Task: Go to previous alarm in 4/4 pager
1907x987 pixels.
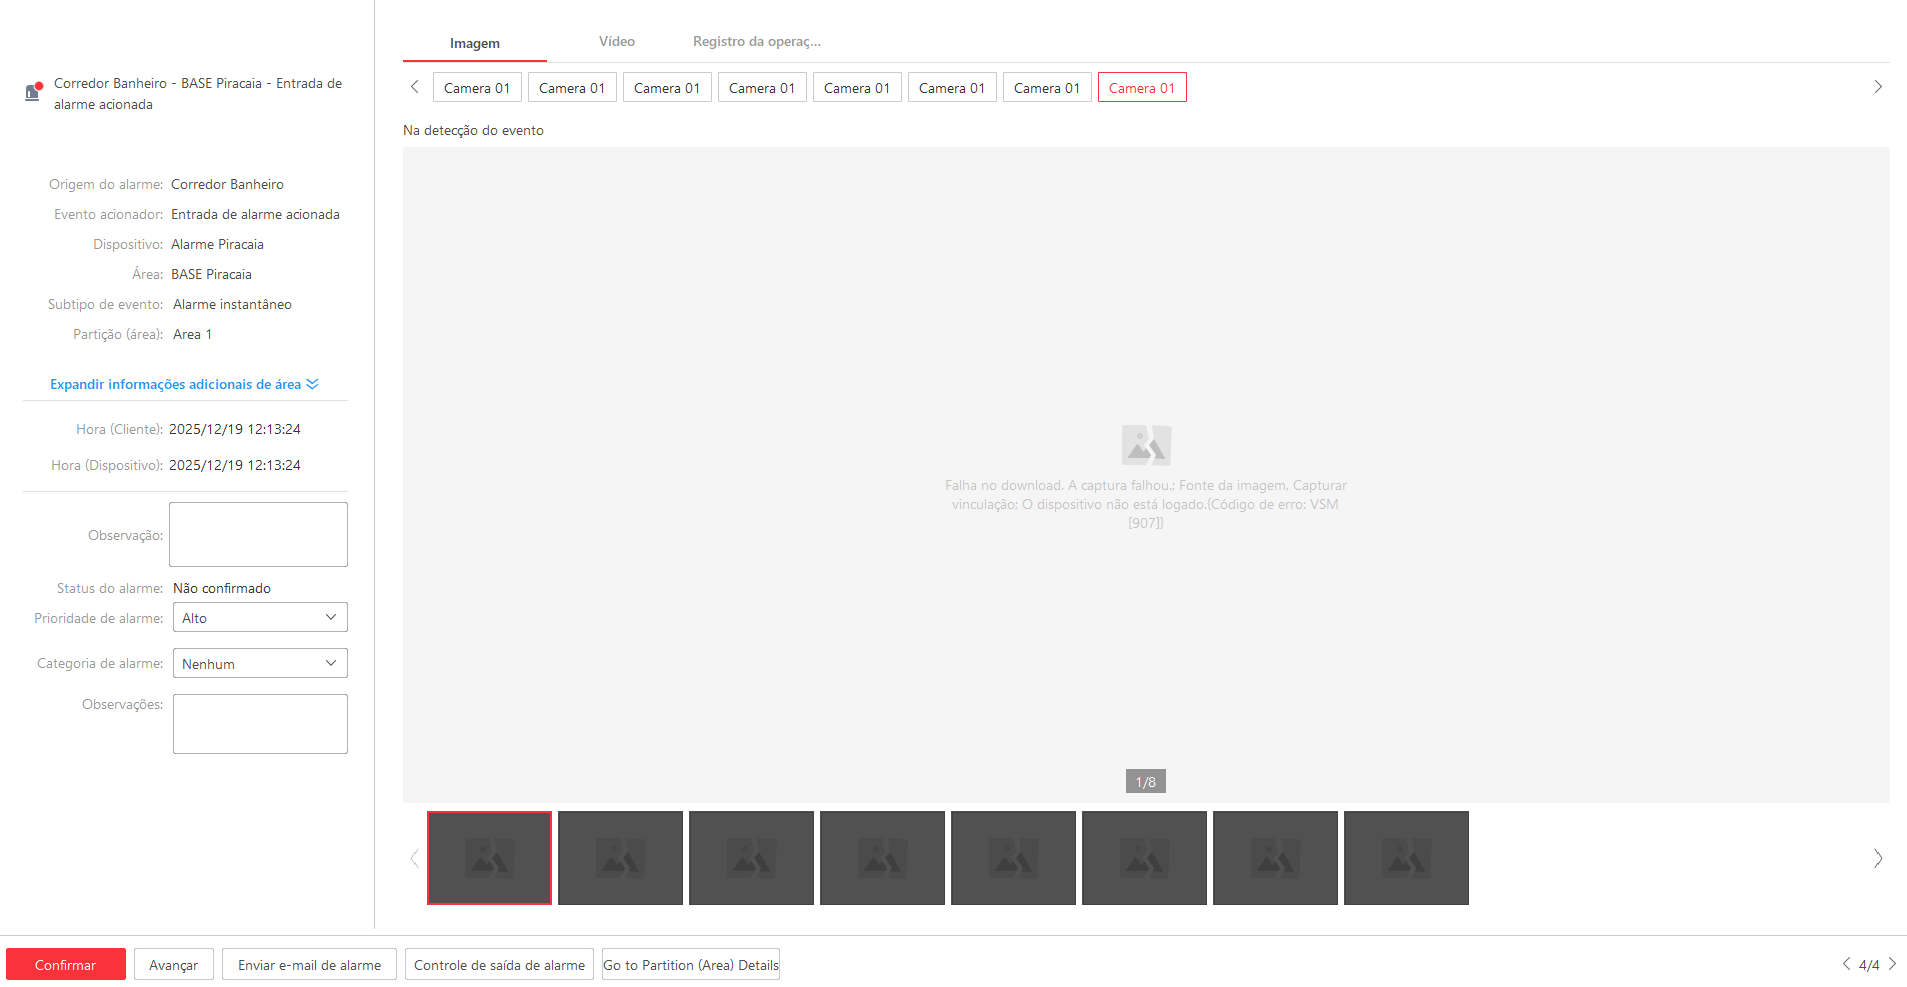Action: point(1846,964)
